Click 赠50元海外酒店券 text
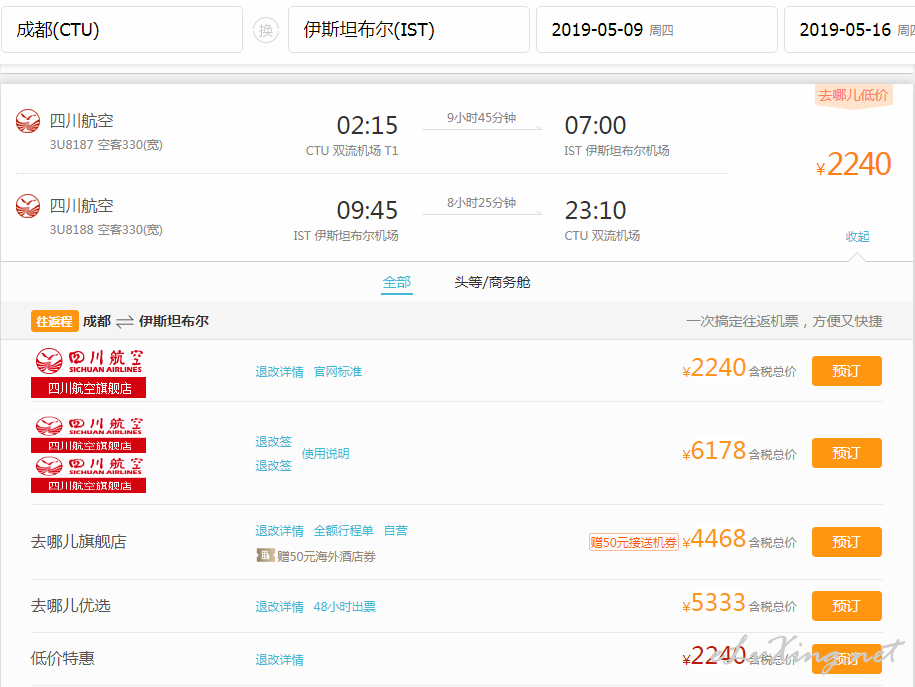Image resolution: width=915 pixels, height=687 pixels. coord(326,556)
